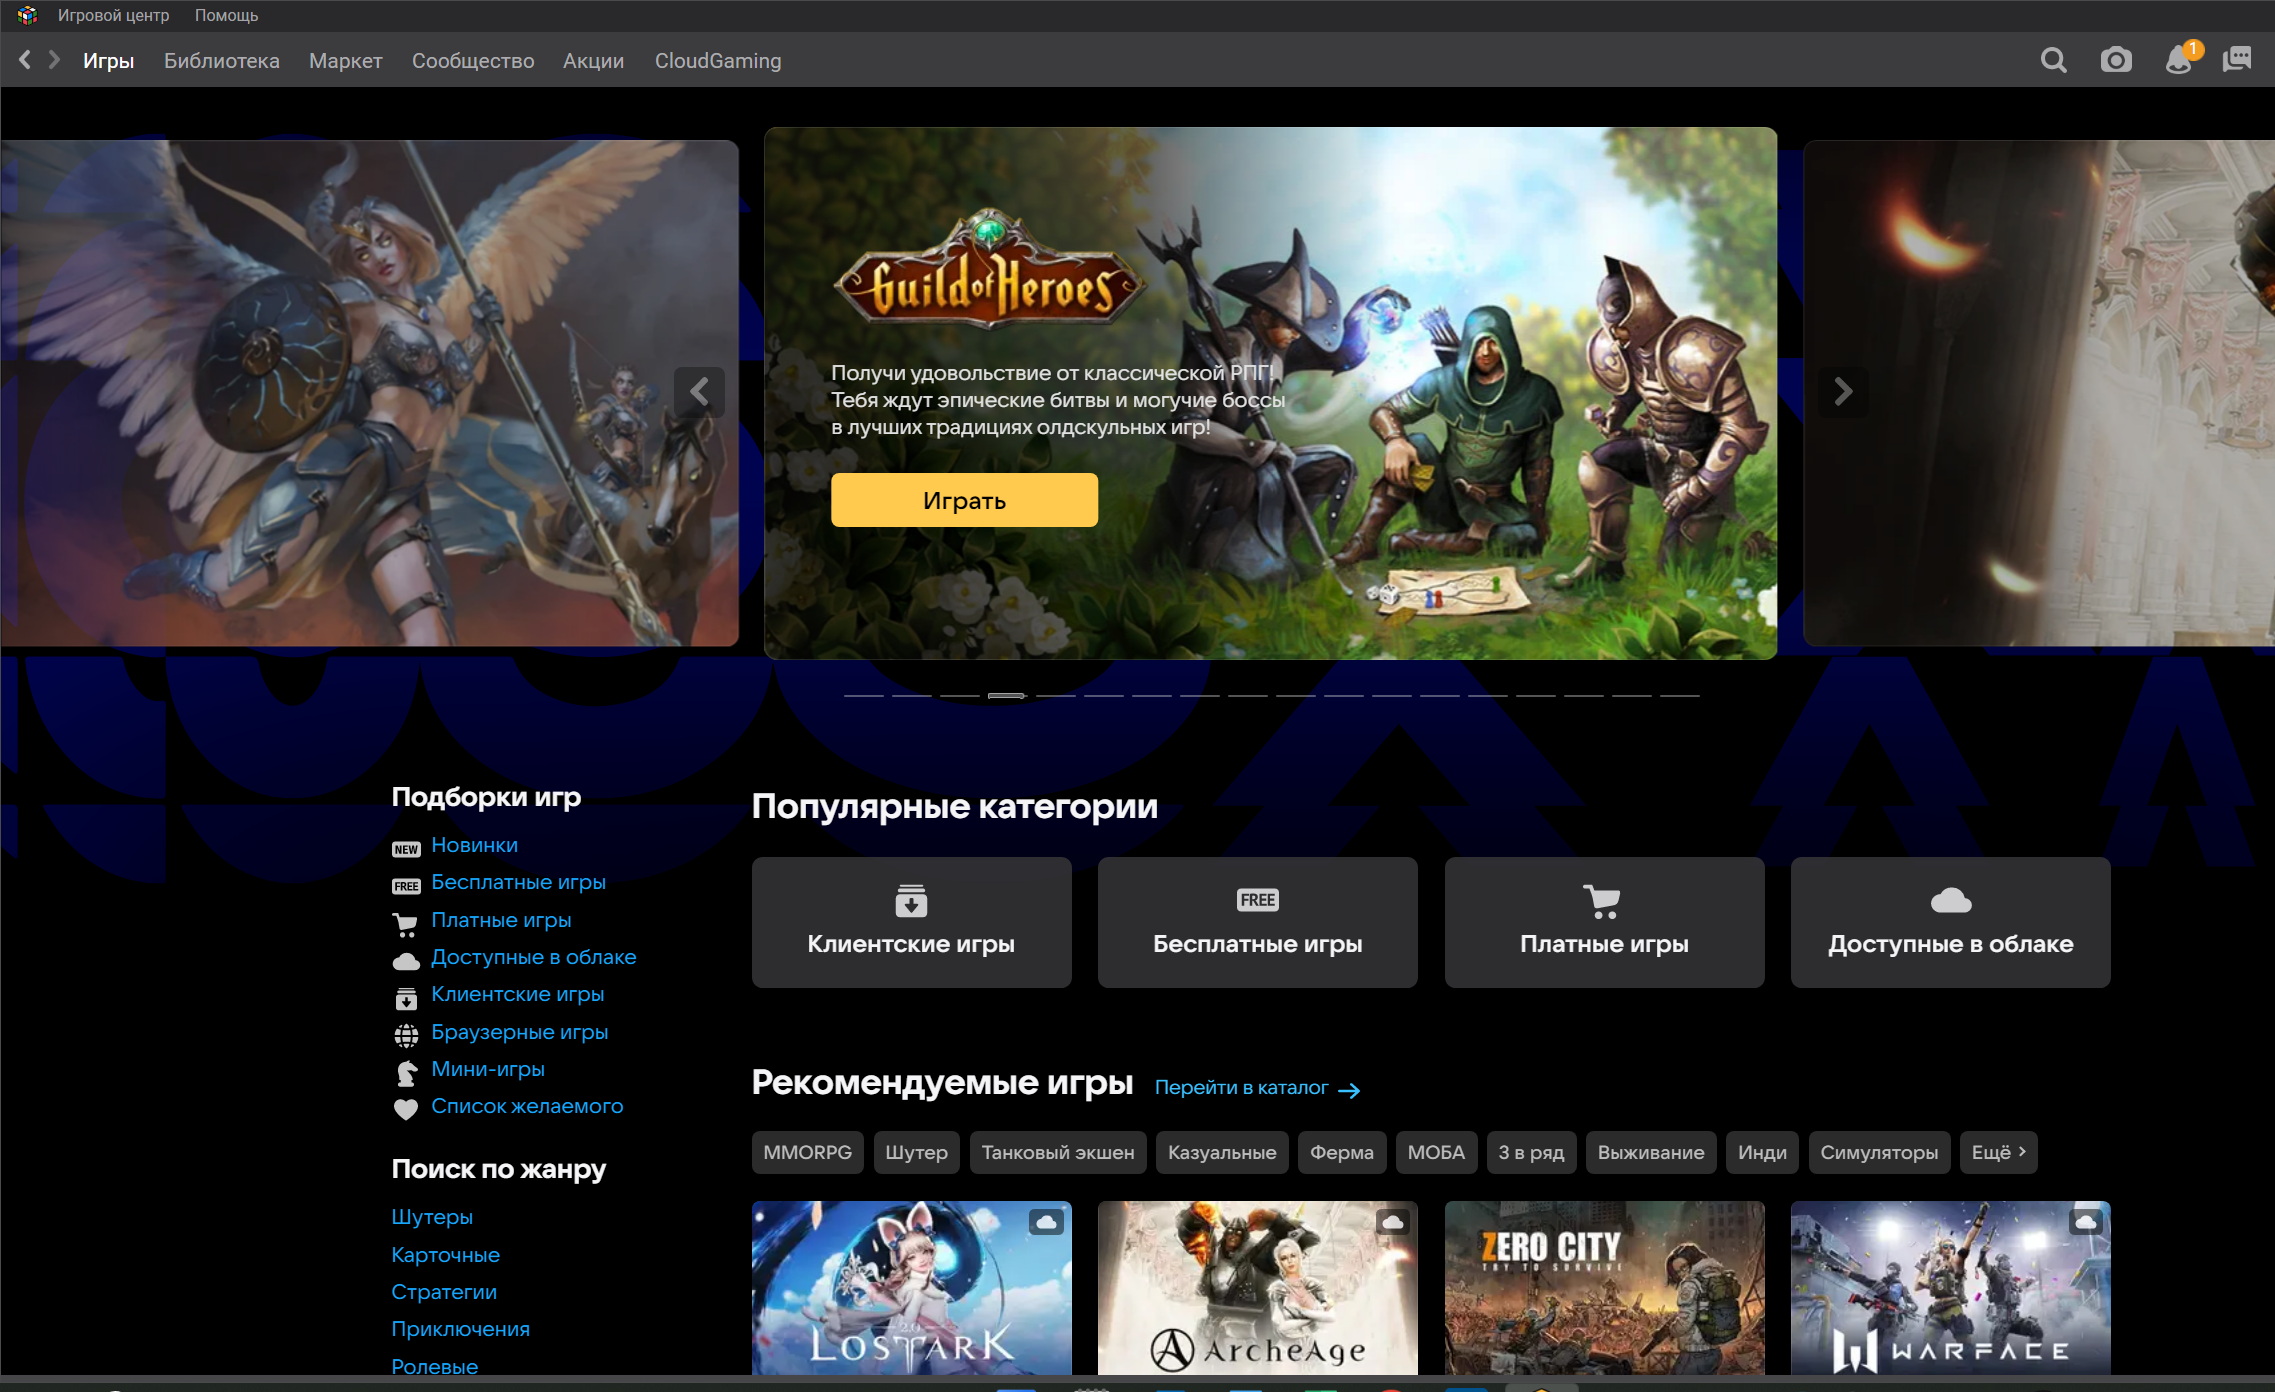Image resolution: width=2275 pixels, height=1392 pixels.
Task: Open the Карточные genre link
Action: point(445,1255)
